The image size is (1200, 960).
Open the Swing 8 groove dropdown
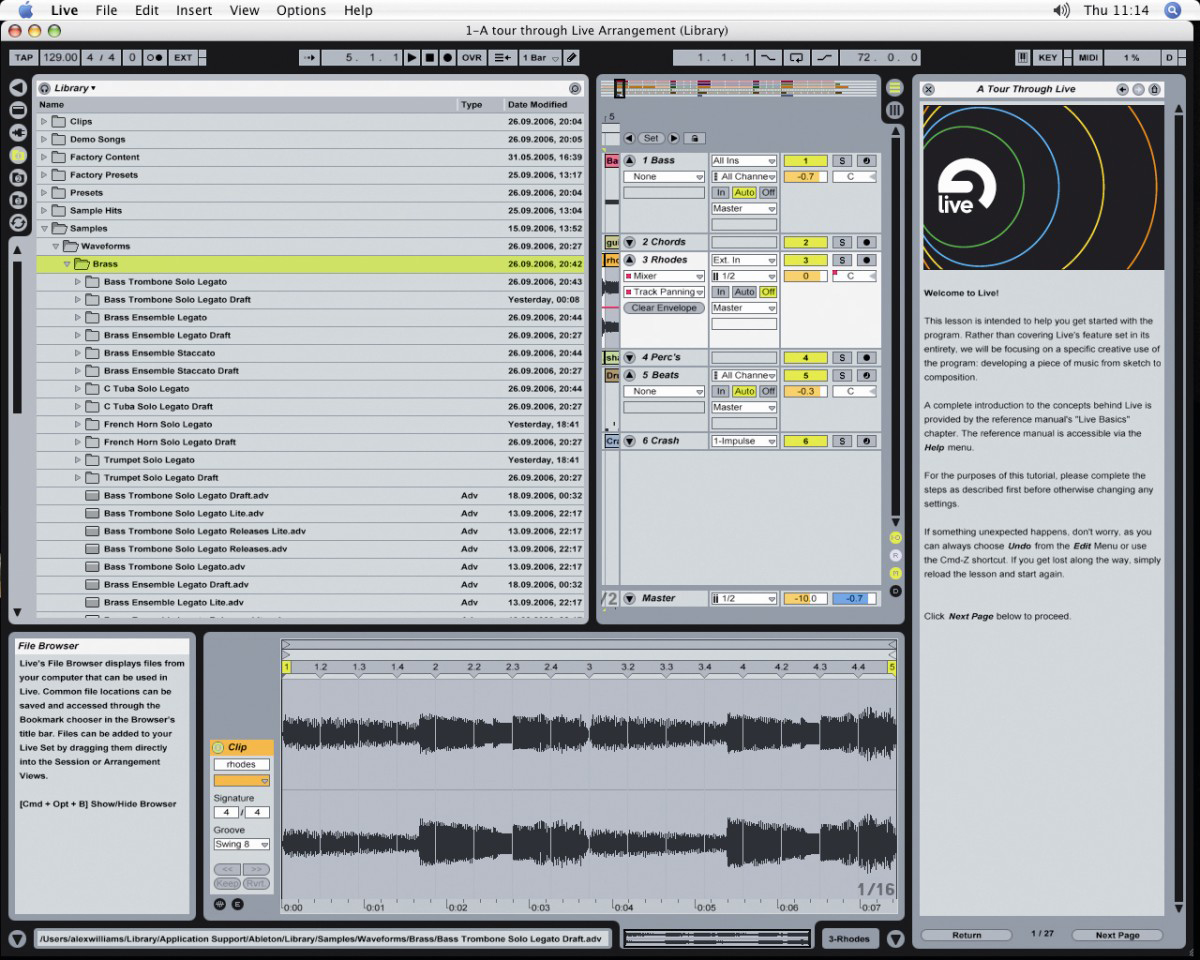pos(242,844)
